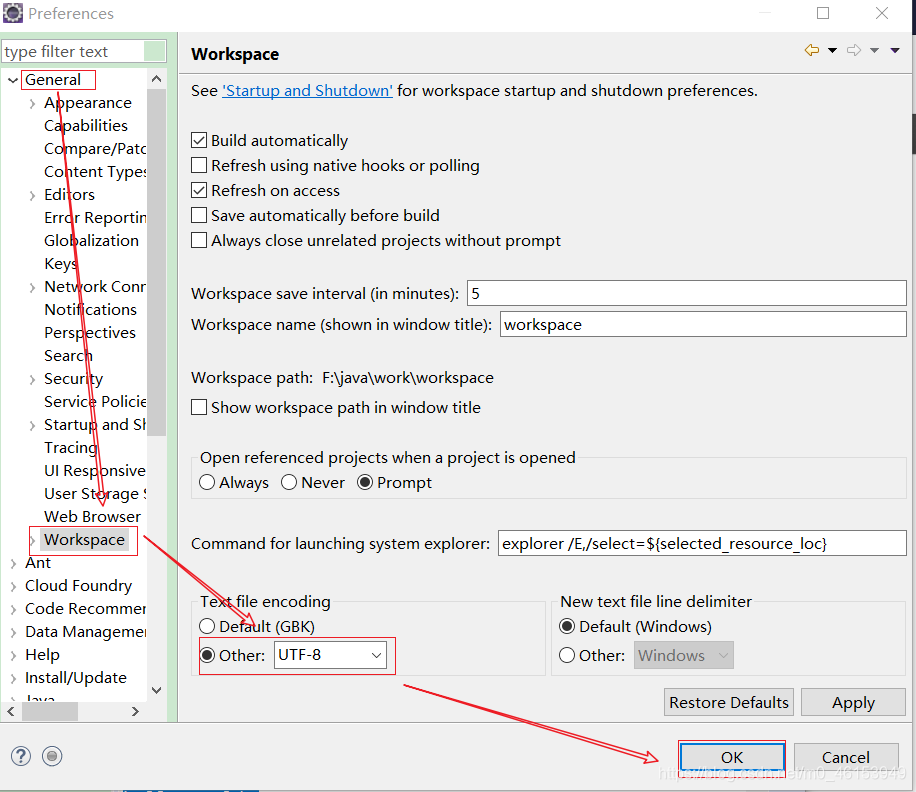Screen dimensions: 916x792
Task: Click the OK button
Action: (x=732, y=758)
